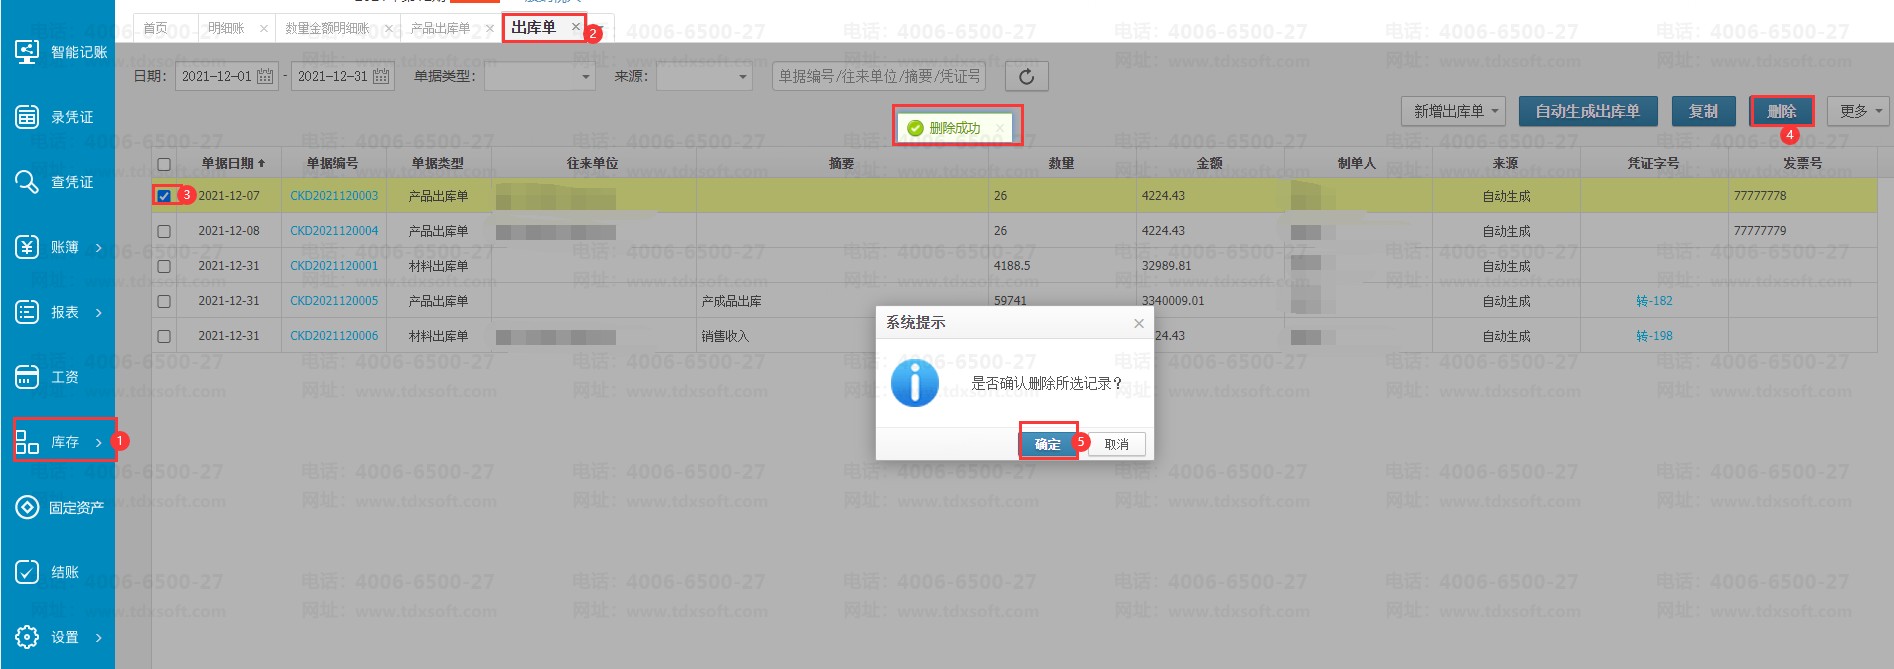This screenshot has width=1894, height=669.
Task: Open the start date calendar icon
Action: [265, 76]
